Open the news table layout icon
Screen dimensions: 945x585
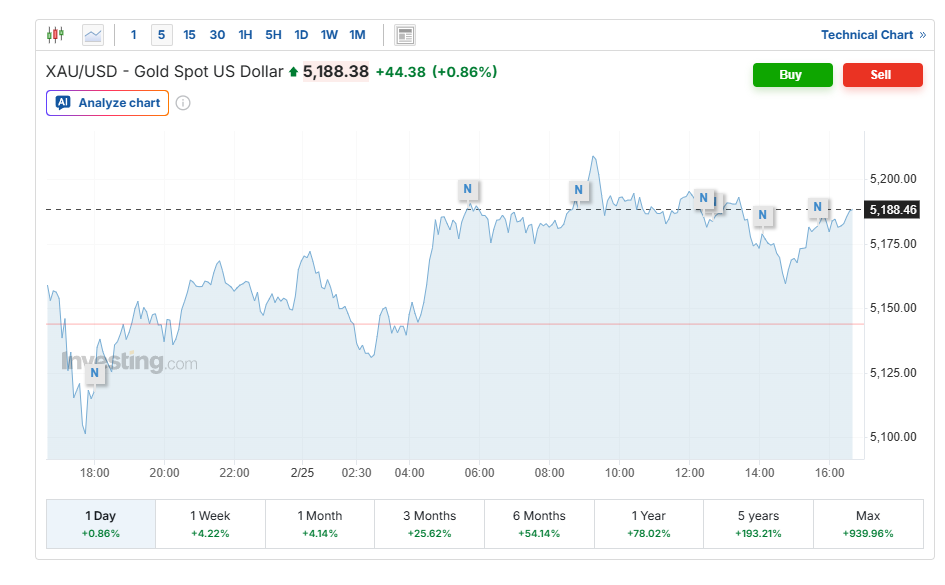click(405, 35)
